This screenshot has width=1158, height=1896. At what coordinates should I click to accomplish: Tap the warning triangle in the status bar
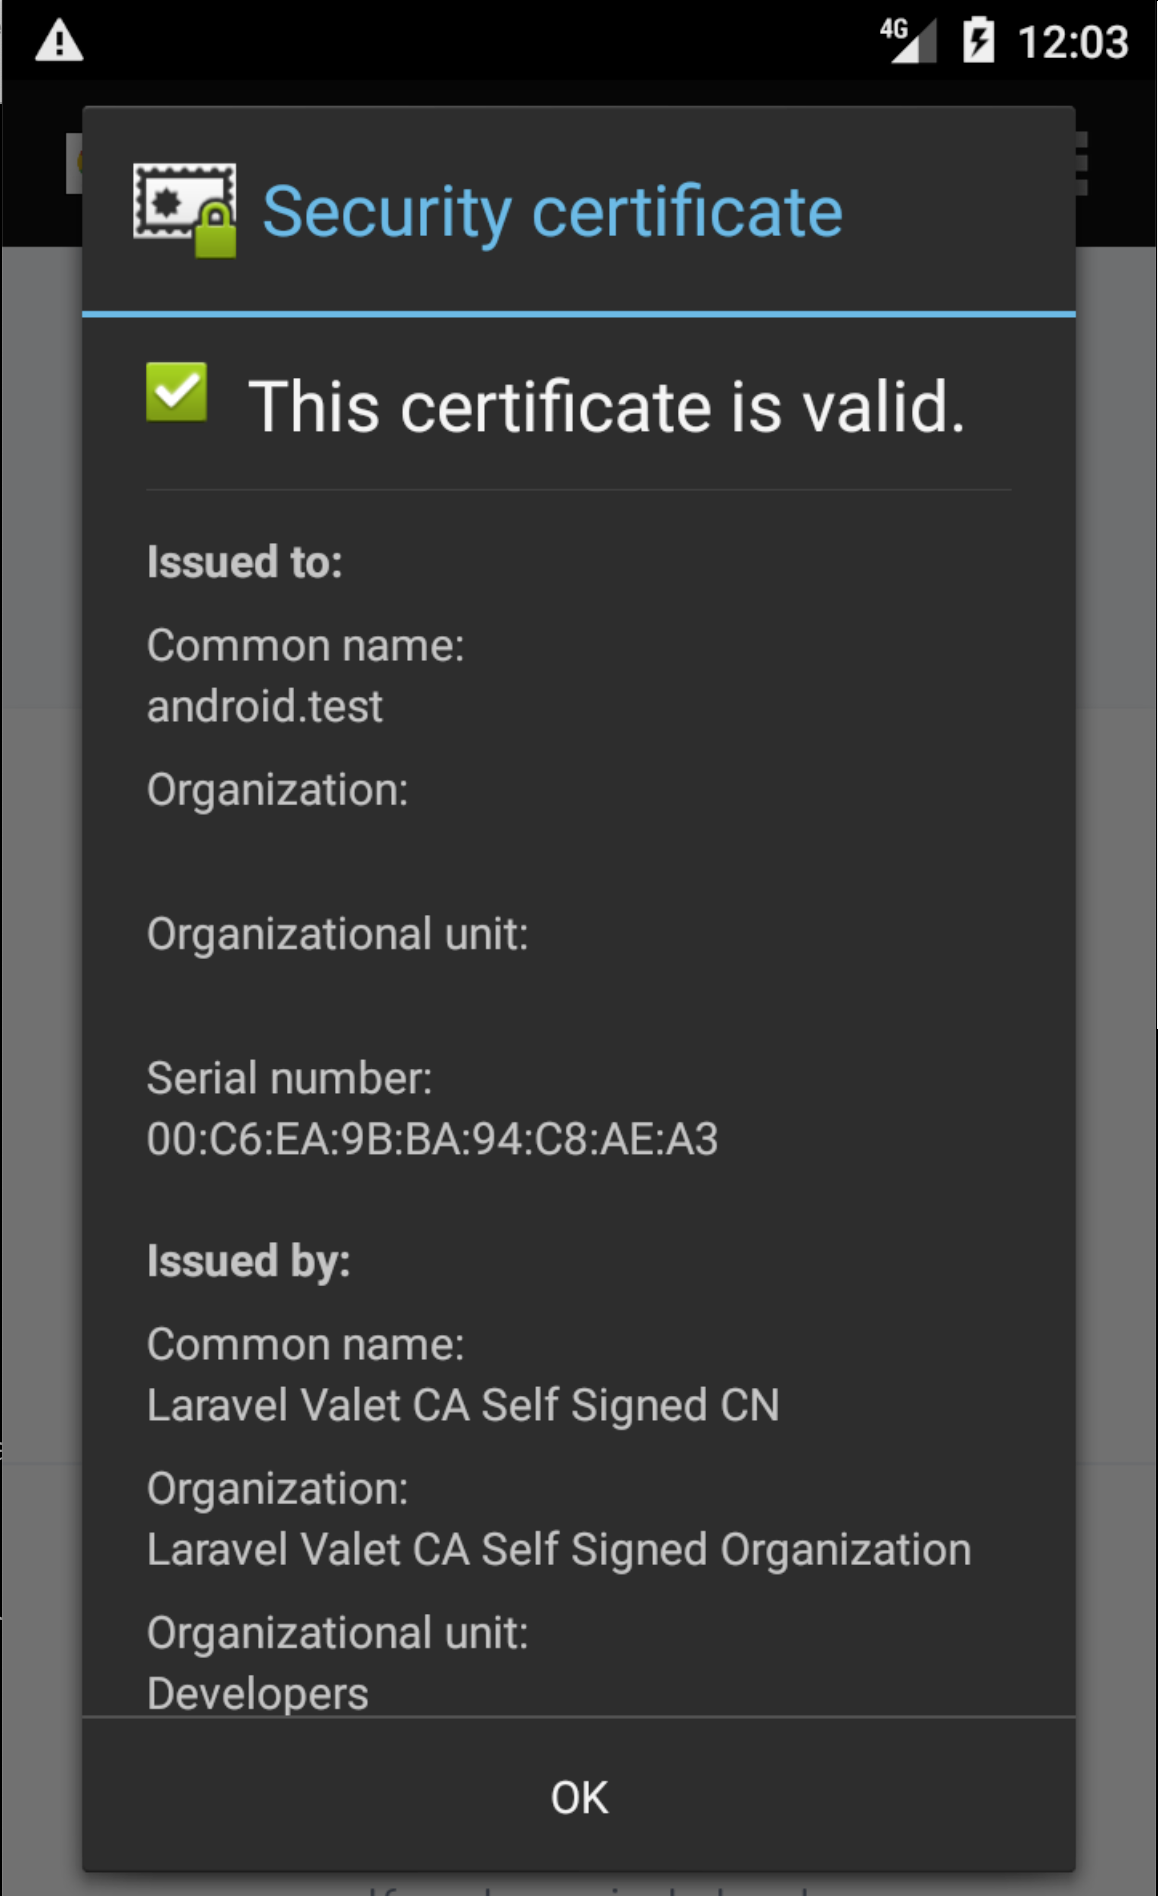60,40
